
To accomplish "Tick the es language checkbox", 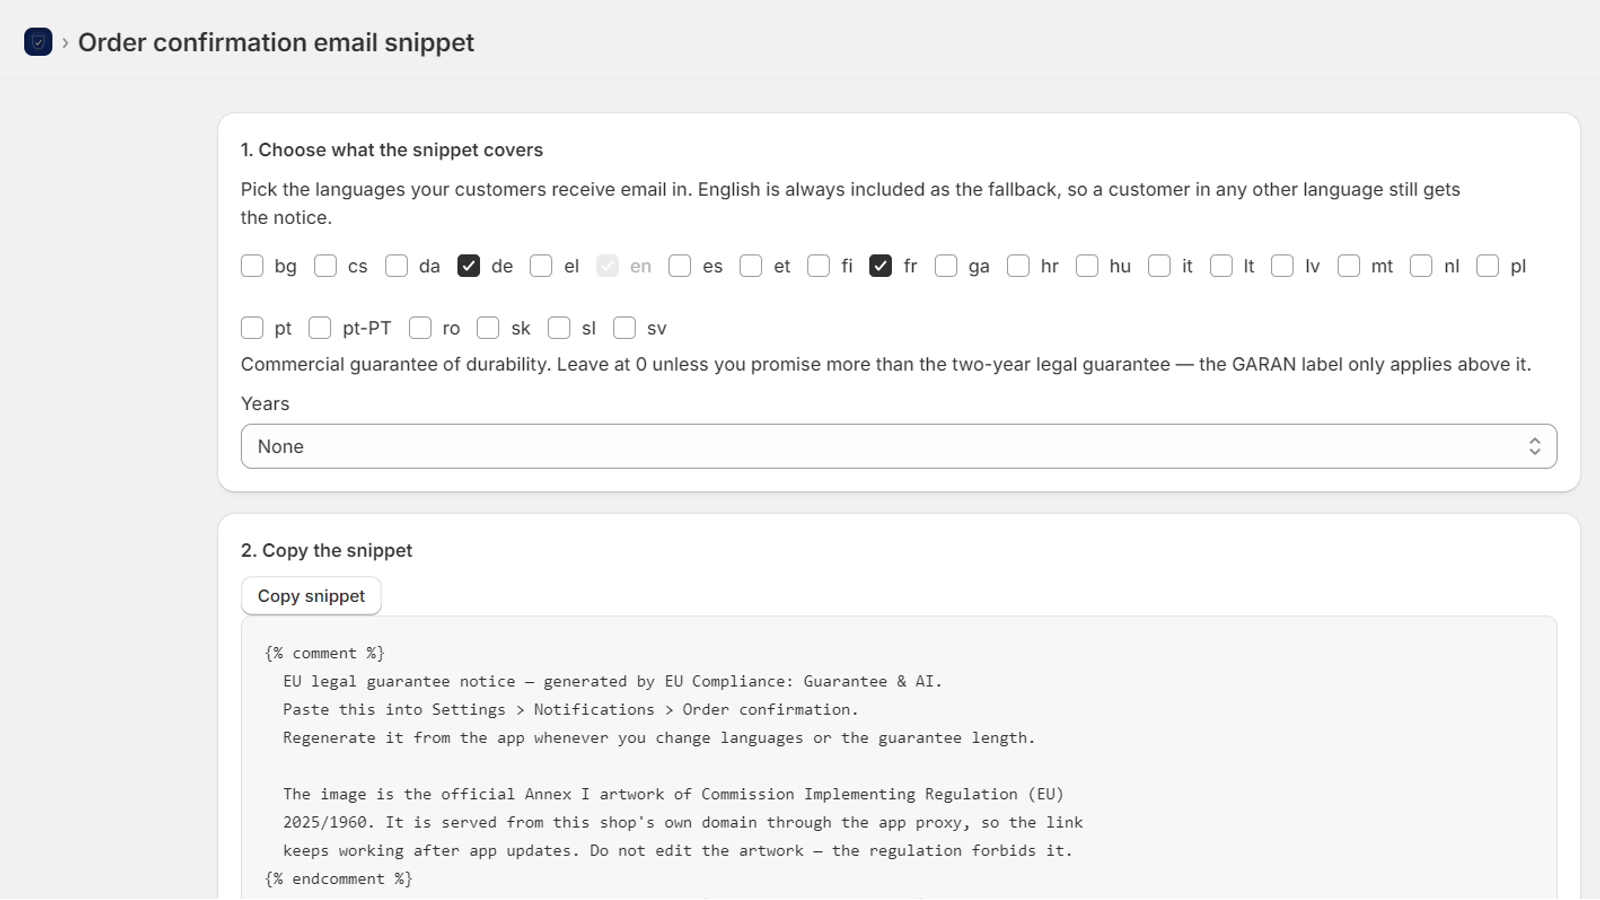I will coord(680,266).
